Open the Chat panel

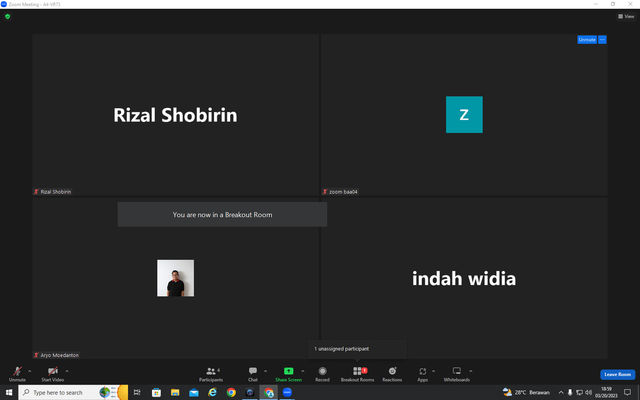point(253,374)
